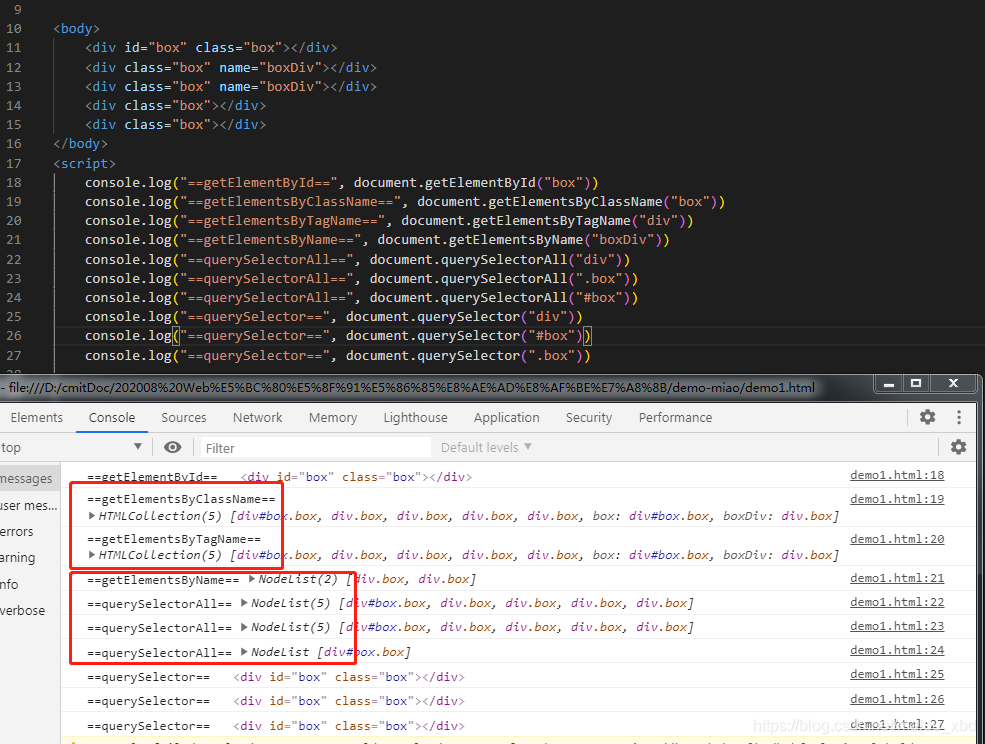Open the demo1.html:19 source link
This screenshot has height=744, width=985.
[x=896, y=498]
